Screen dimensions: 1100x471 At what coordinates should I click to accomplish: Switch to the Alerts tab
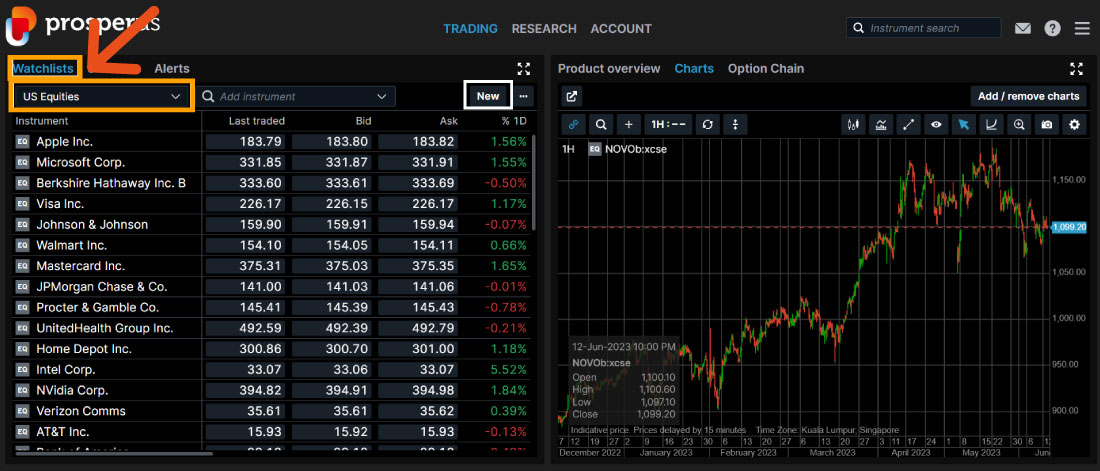(172, 68)
